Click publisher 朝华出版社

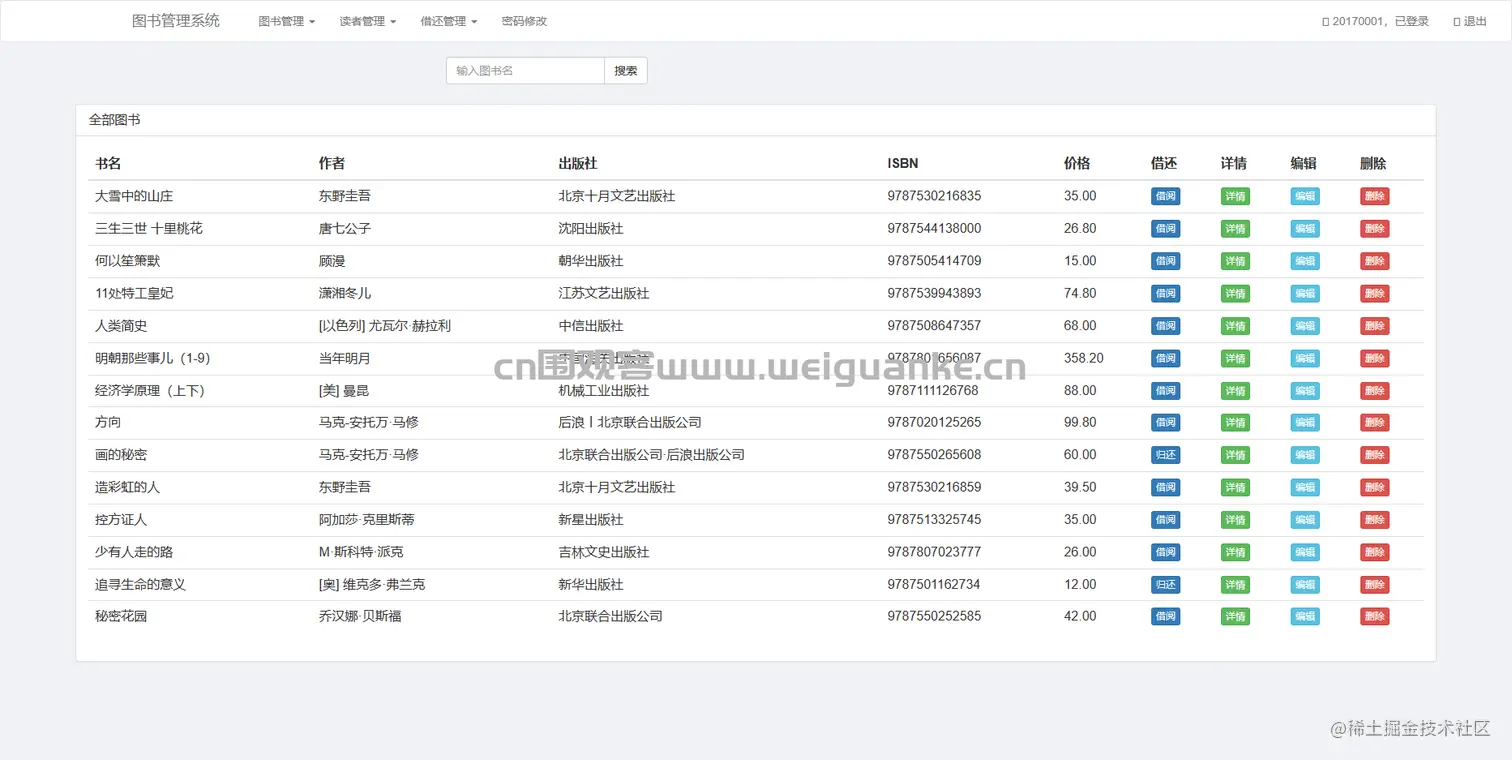591,261
